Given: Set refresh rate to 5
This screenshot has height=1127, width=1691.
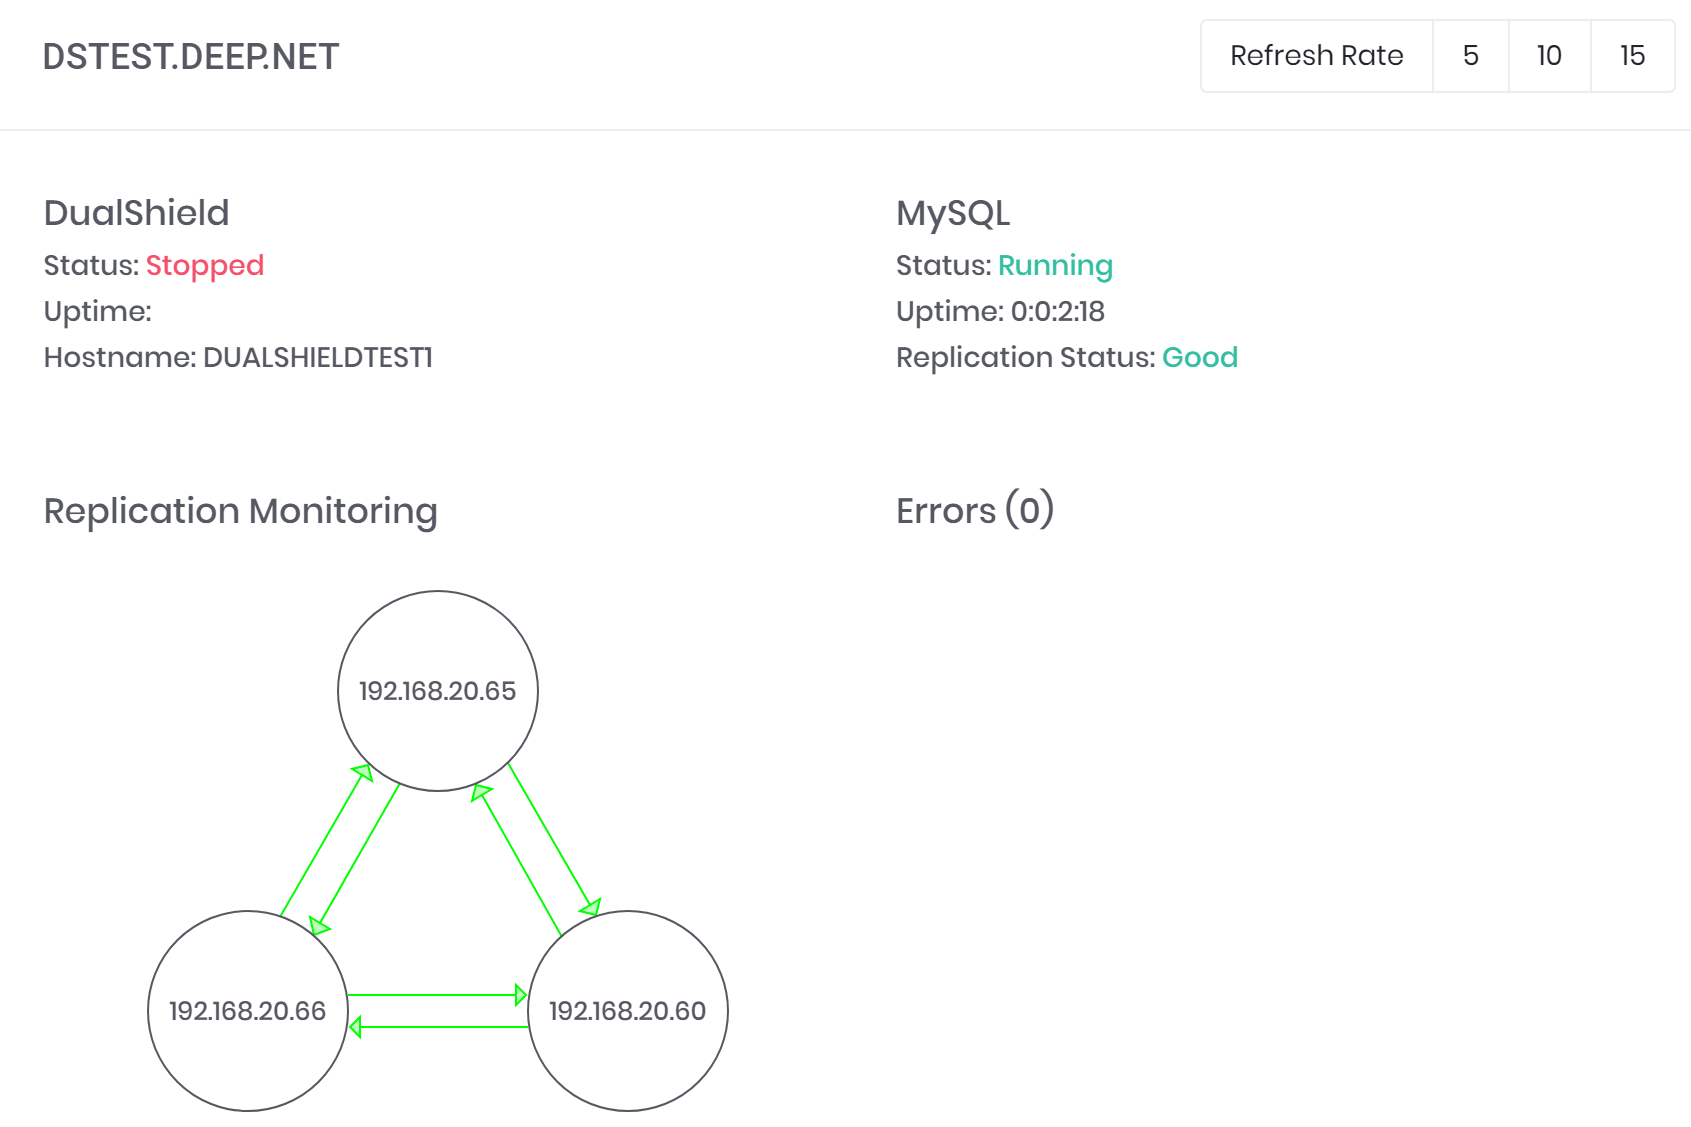Looking at the screenshot, I should (x=1470, y=56).
